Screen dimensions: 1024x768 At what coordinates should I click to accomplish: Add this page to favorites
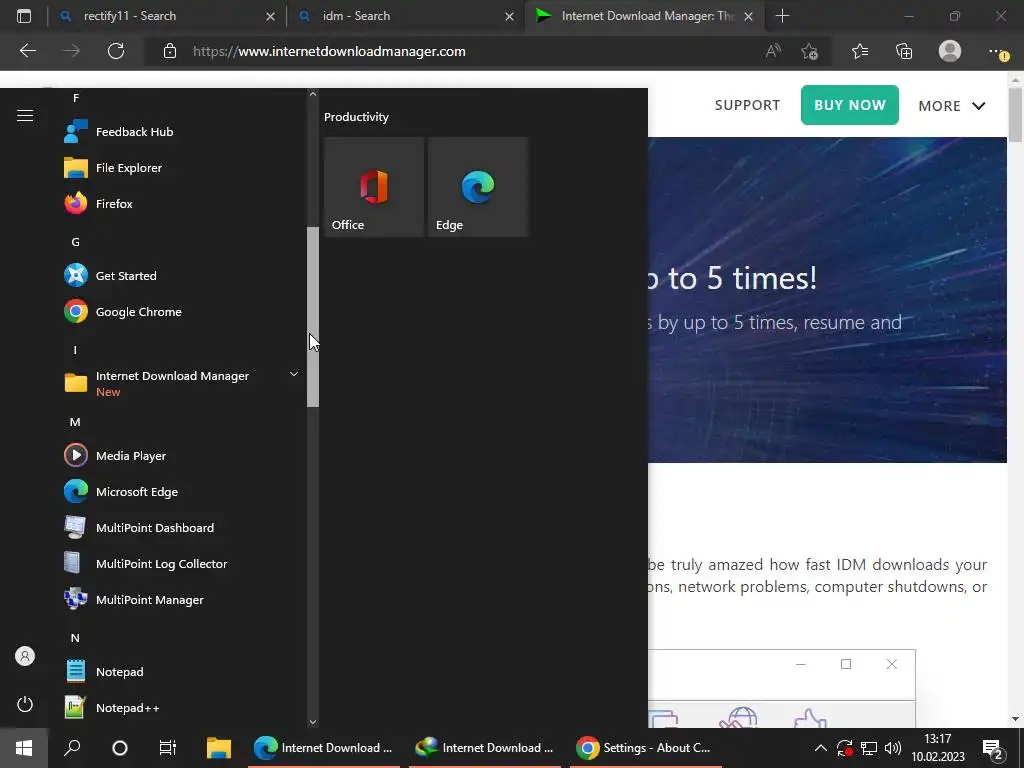[x=810, y=51]
